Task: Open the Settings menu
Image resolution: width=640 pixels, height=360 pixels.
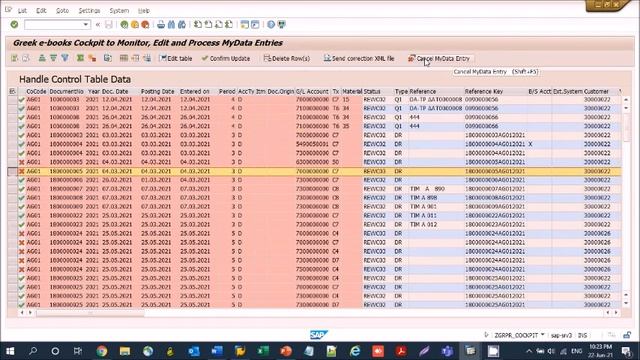Action: pyautogui.click(x=89, y=11)
